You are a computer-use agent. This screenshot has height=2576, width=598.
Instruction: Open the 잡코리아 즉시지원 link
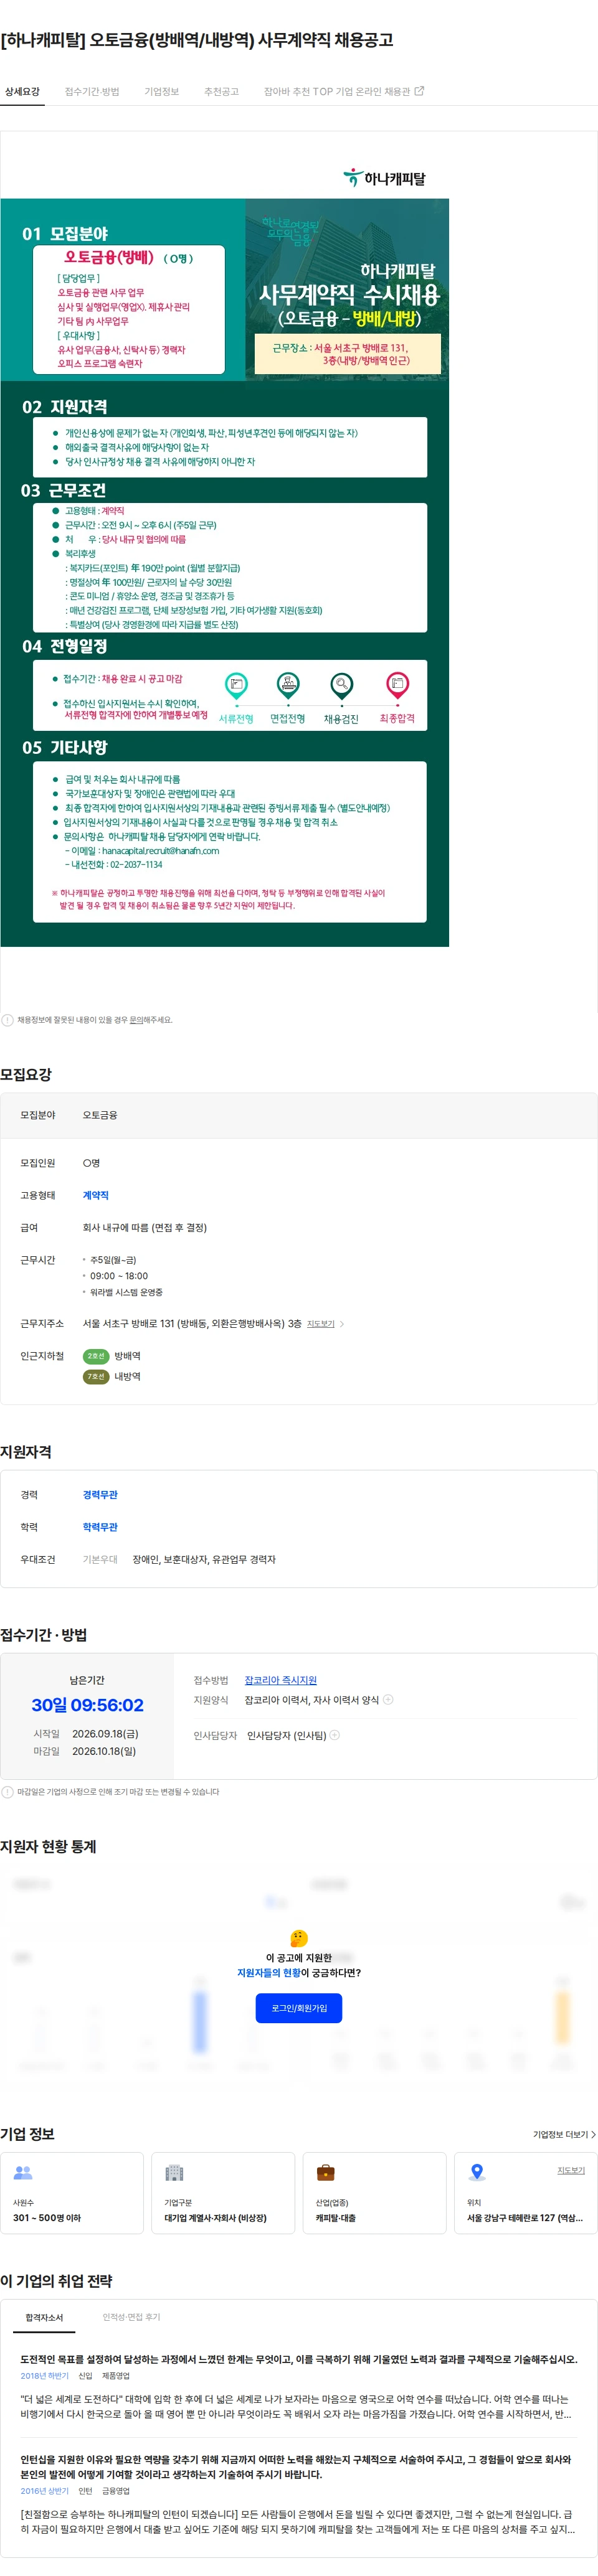tap(281, 1680)
